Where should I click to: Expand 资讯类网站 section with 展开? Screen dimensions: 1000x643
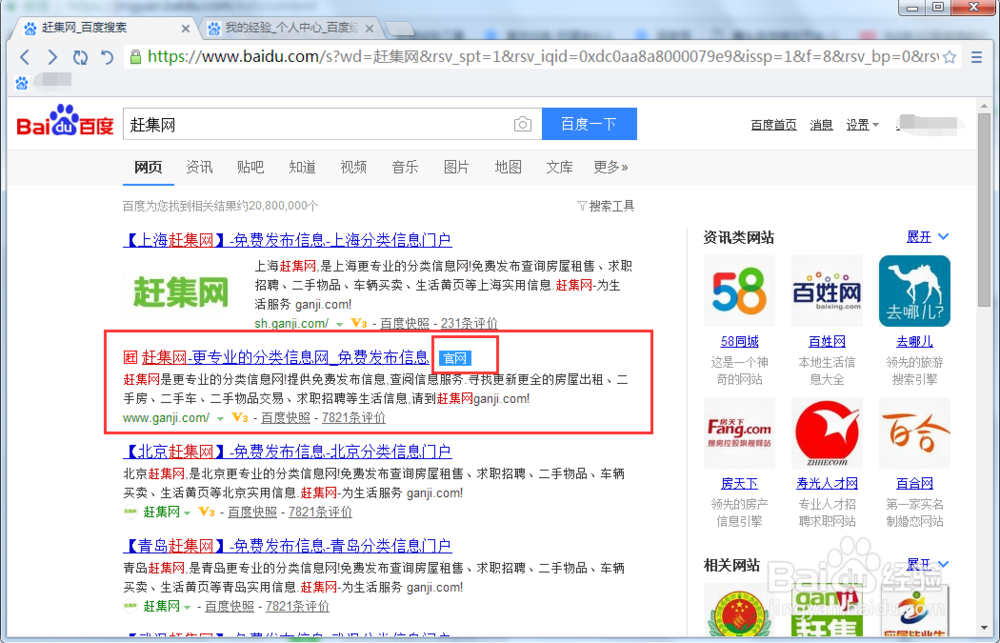tap(927, 237)
